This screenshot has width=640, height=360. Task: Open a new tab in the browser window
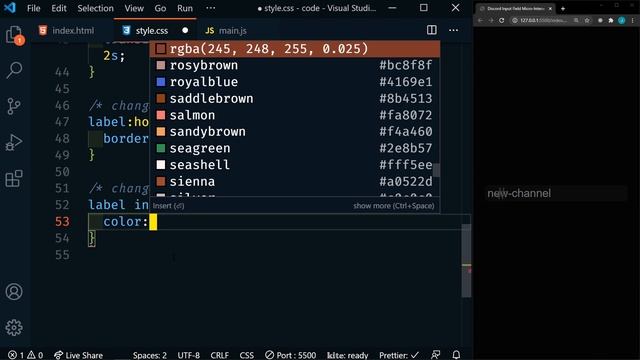(x=563, y=9)
